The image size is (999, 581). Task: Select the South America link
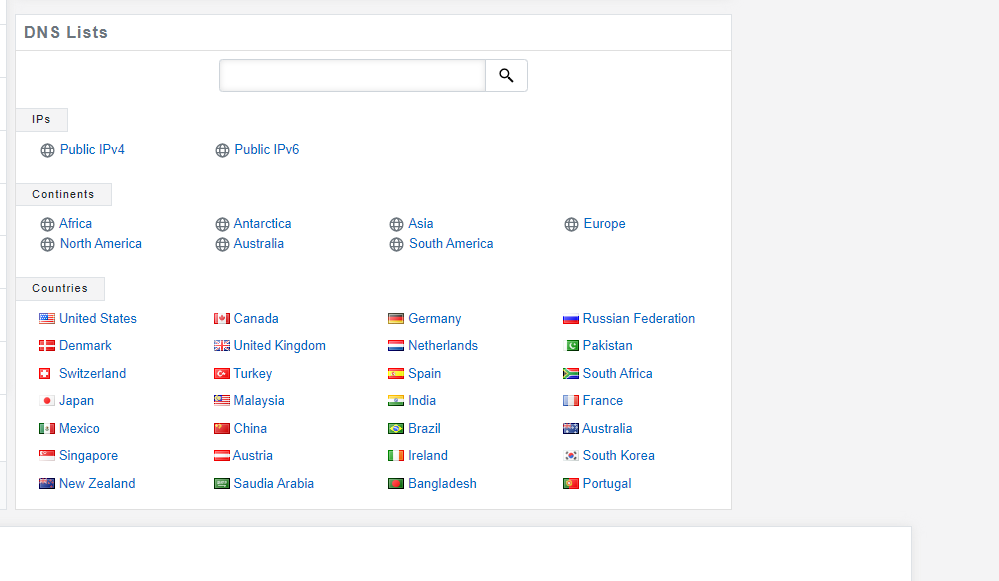pos(451,244)
